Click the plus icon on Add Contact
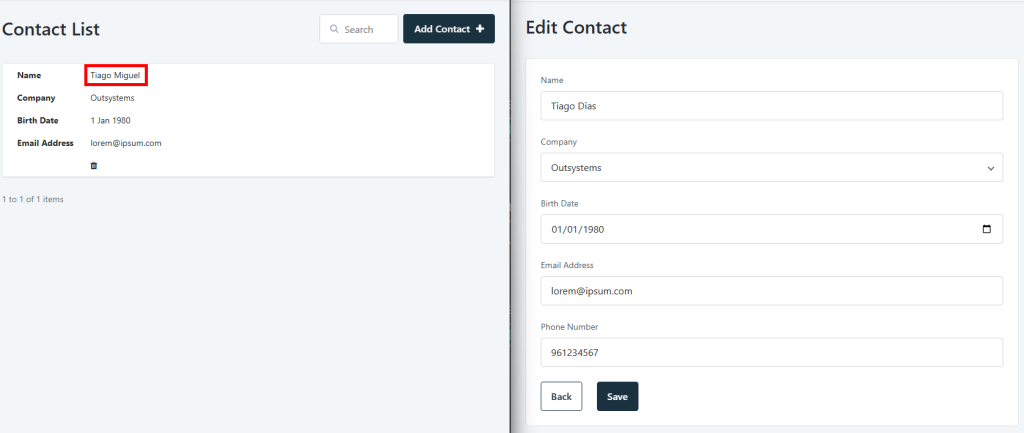 (x=480, y=29)
